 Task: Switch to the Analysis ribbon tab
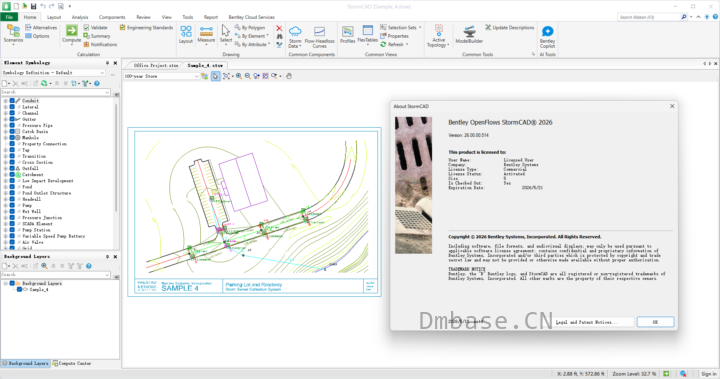tap(79, 17)
